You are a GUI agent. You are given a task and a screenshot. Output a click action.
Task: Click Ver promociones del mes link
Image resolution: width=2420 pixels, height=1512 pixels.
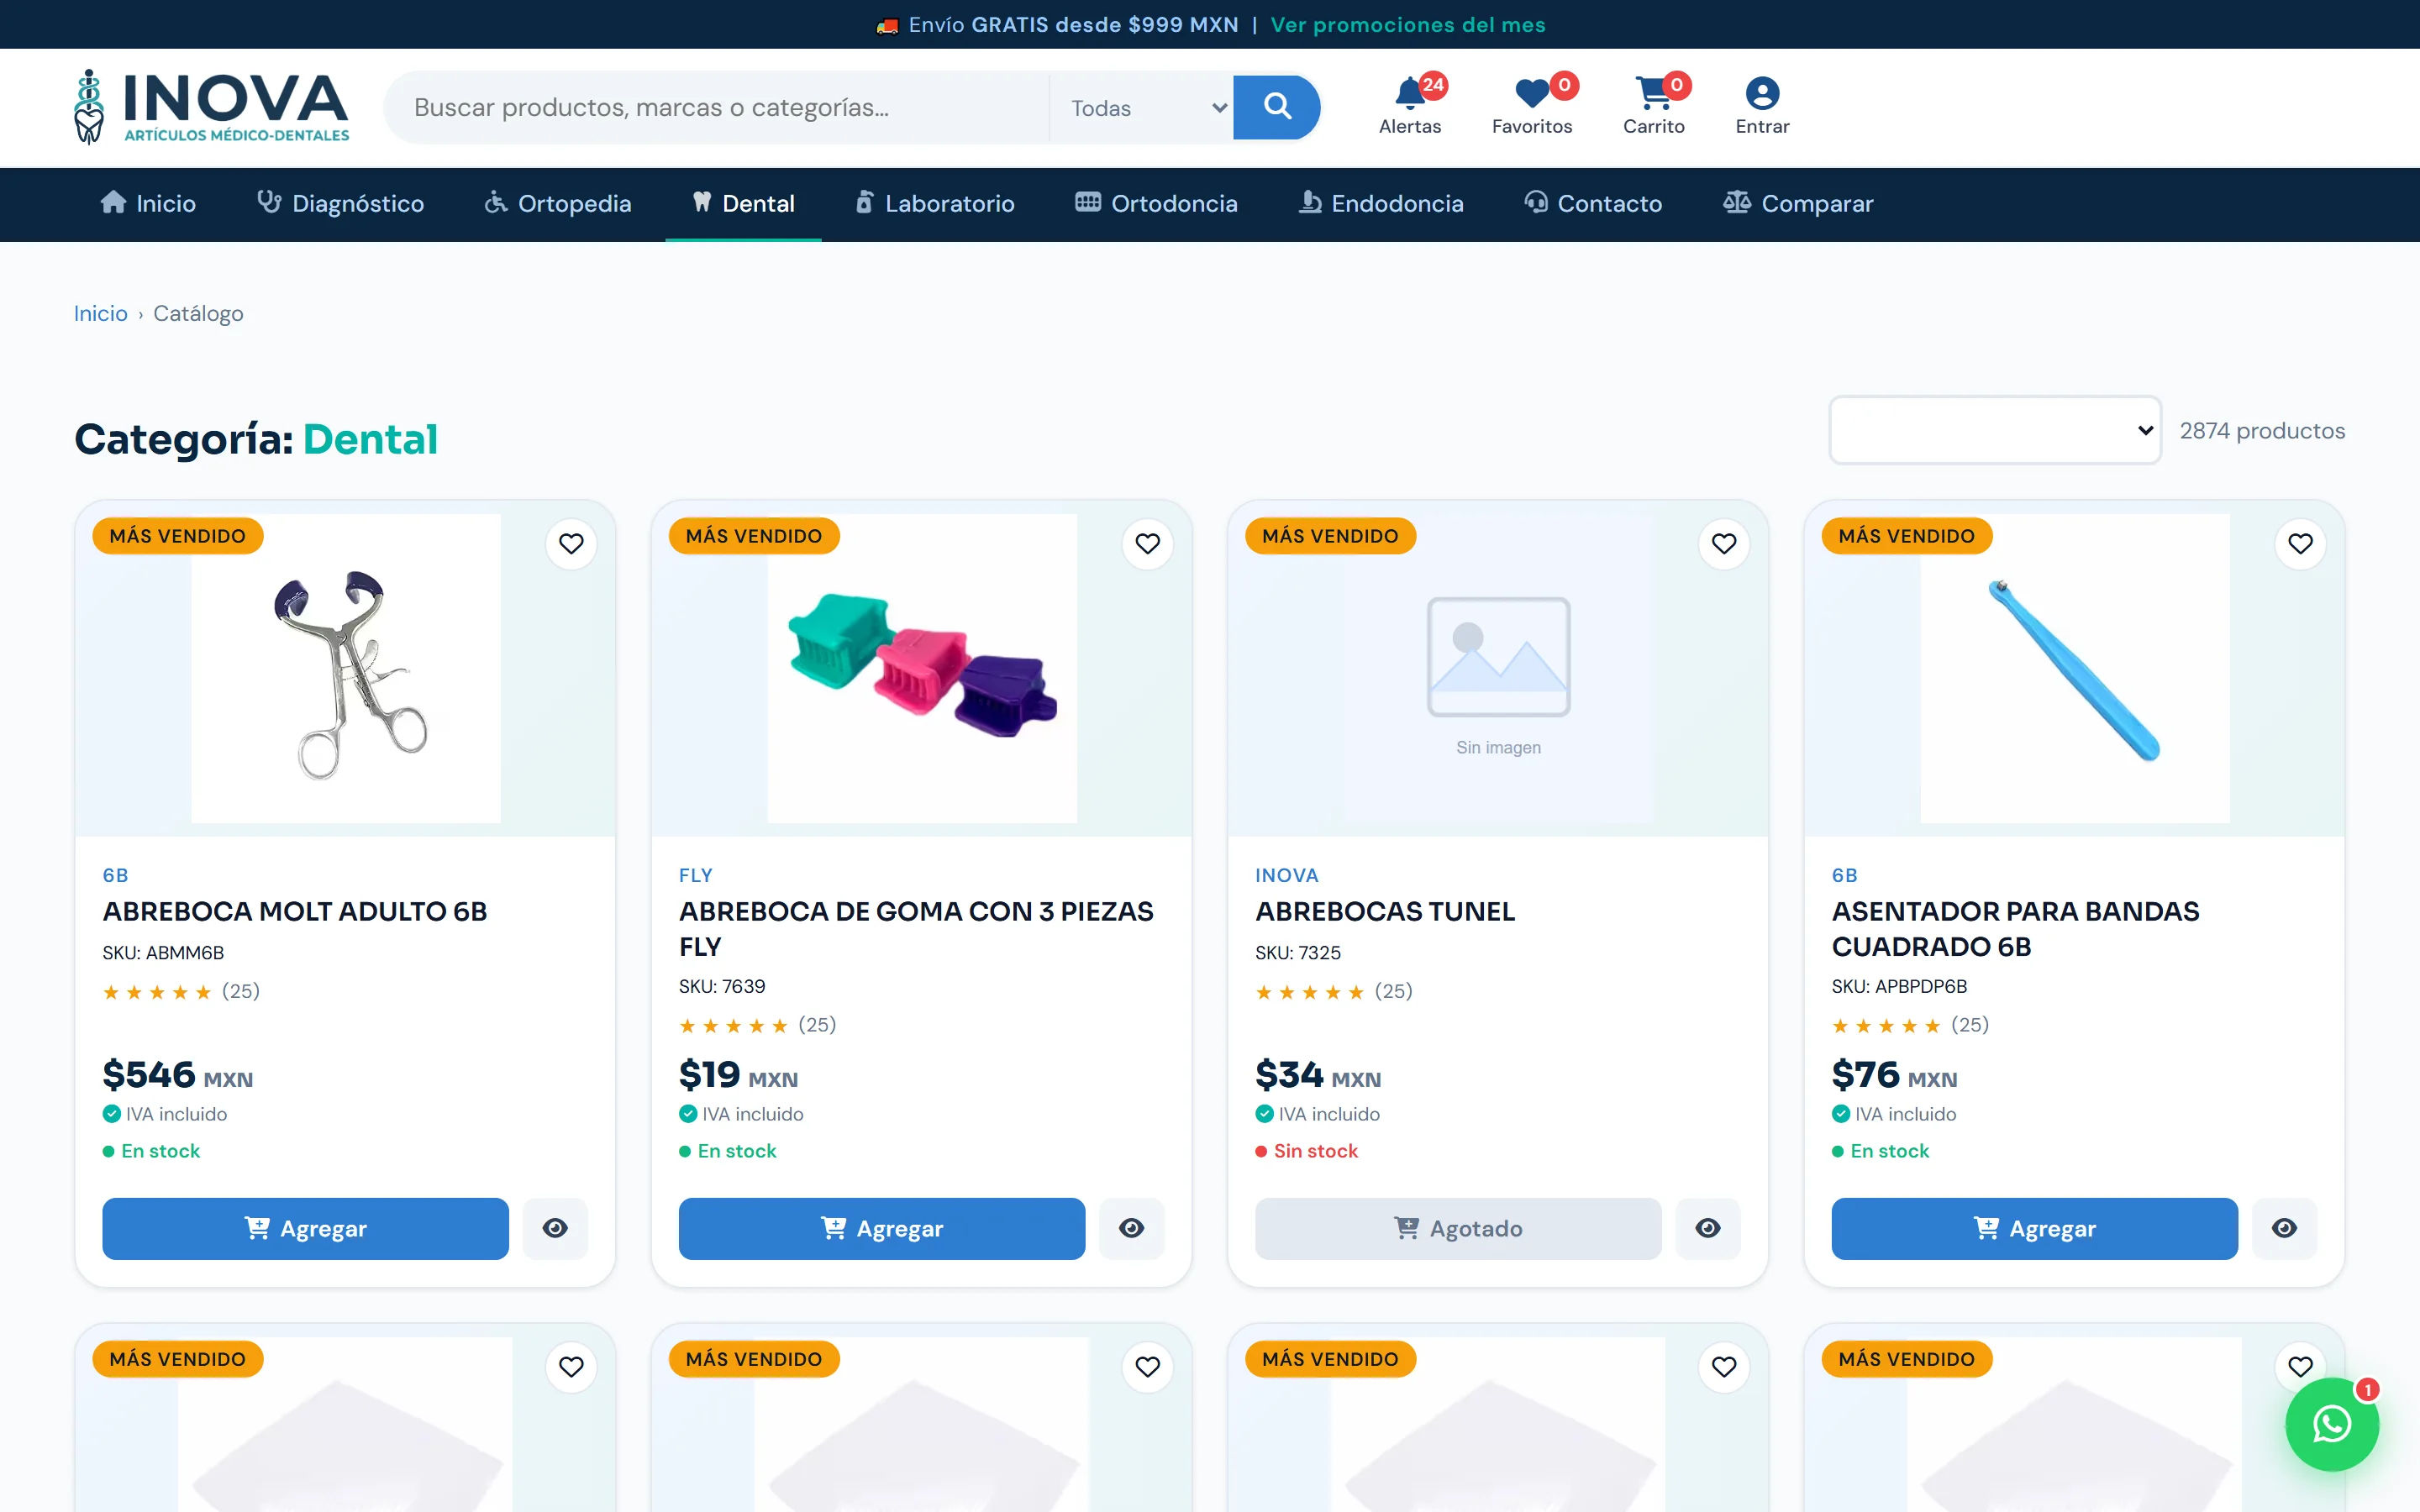tap(1408, 25)
